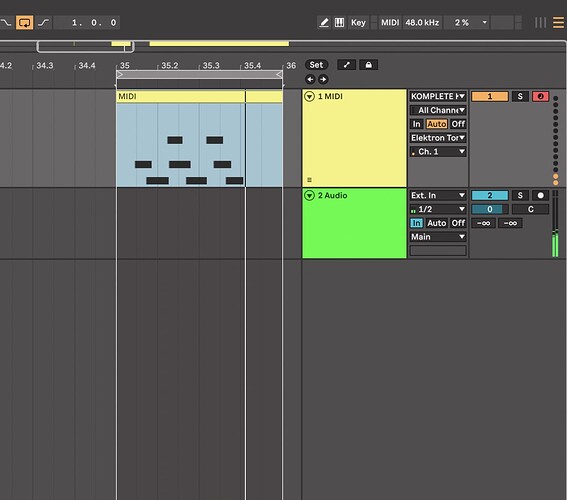Open the Elektron output device dropdown
Viewport: 567px width, 500px height.
pyautogui.click(x=438, y=138)
